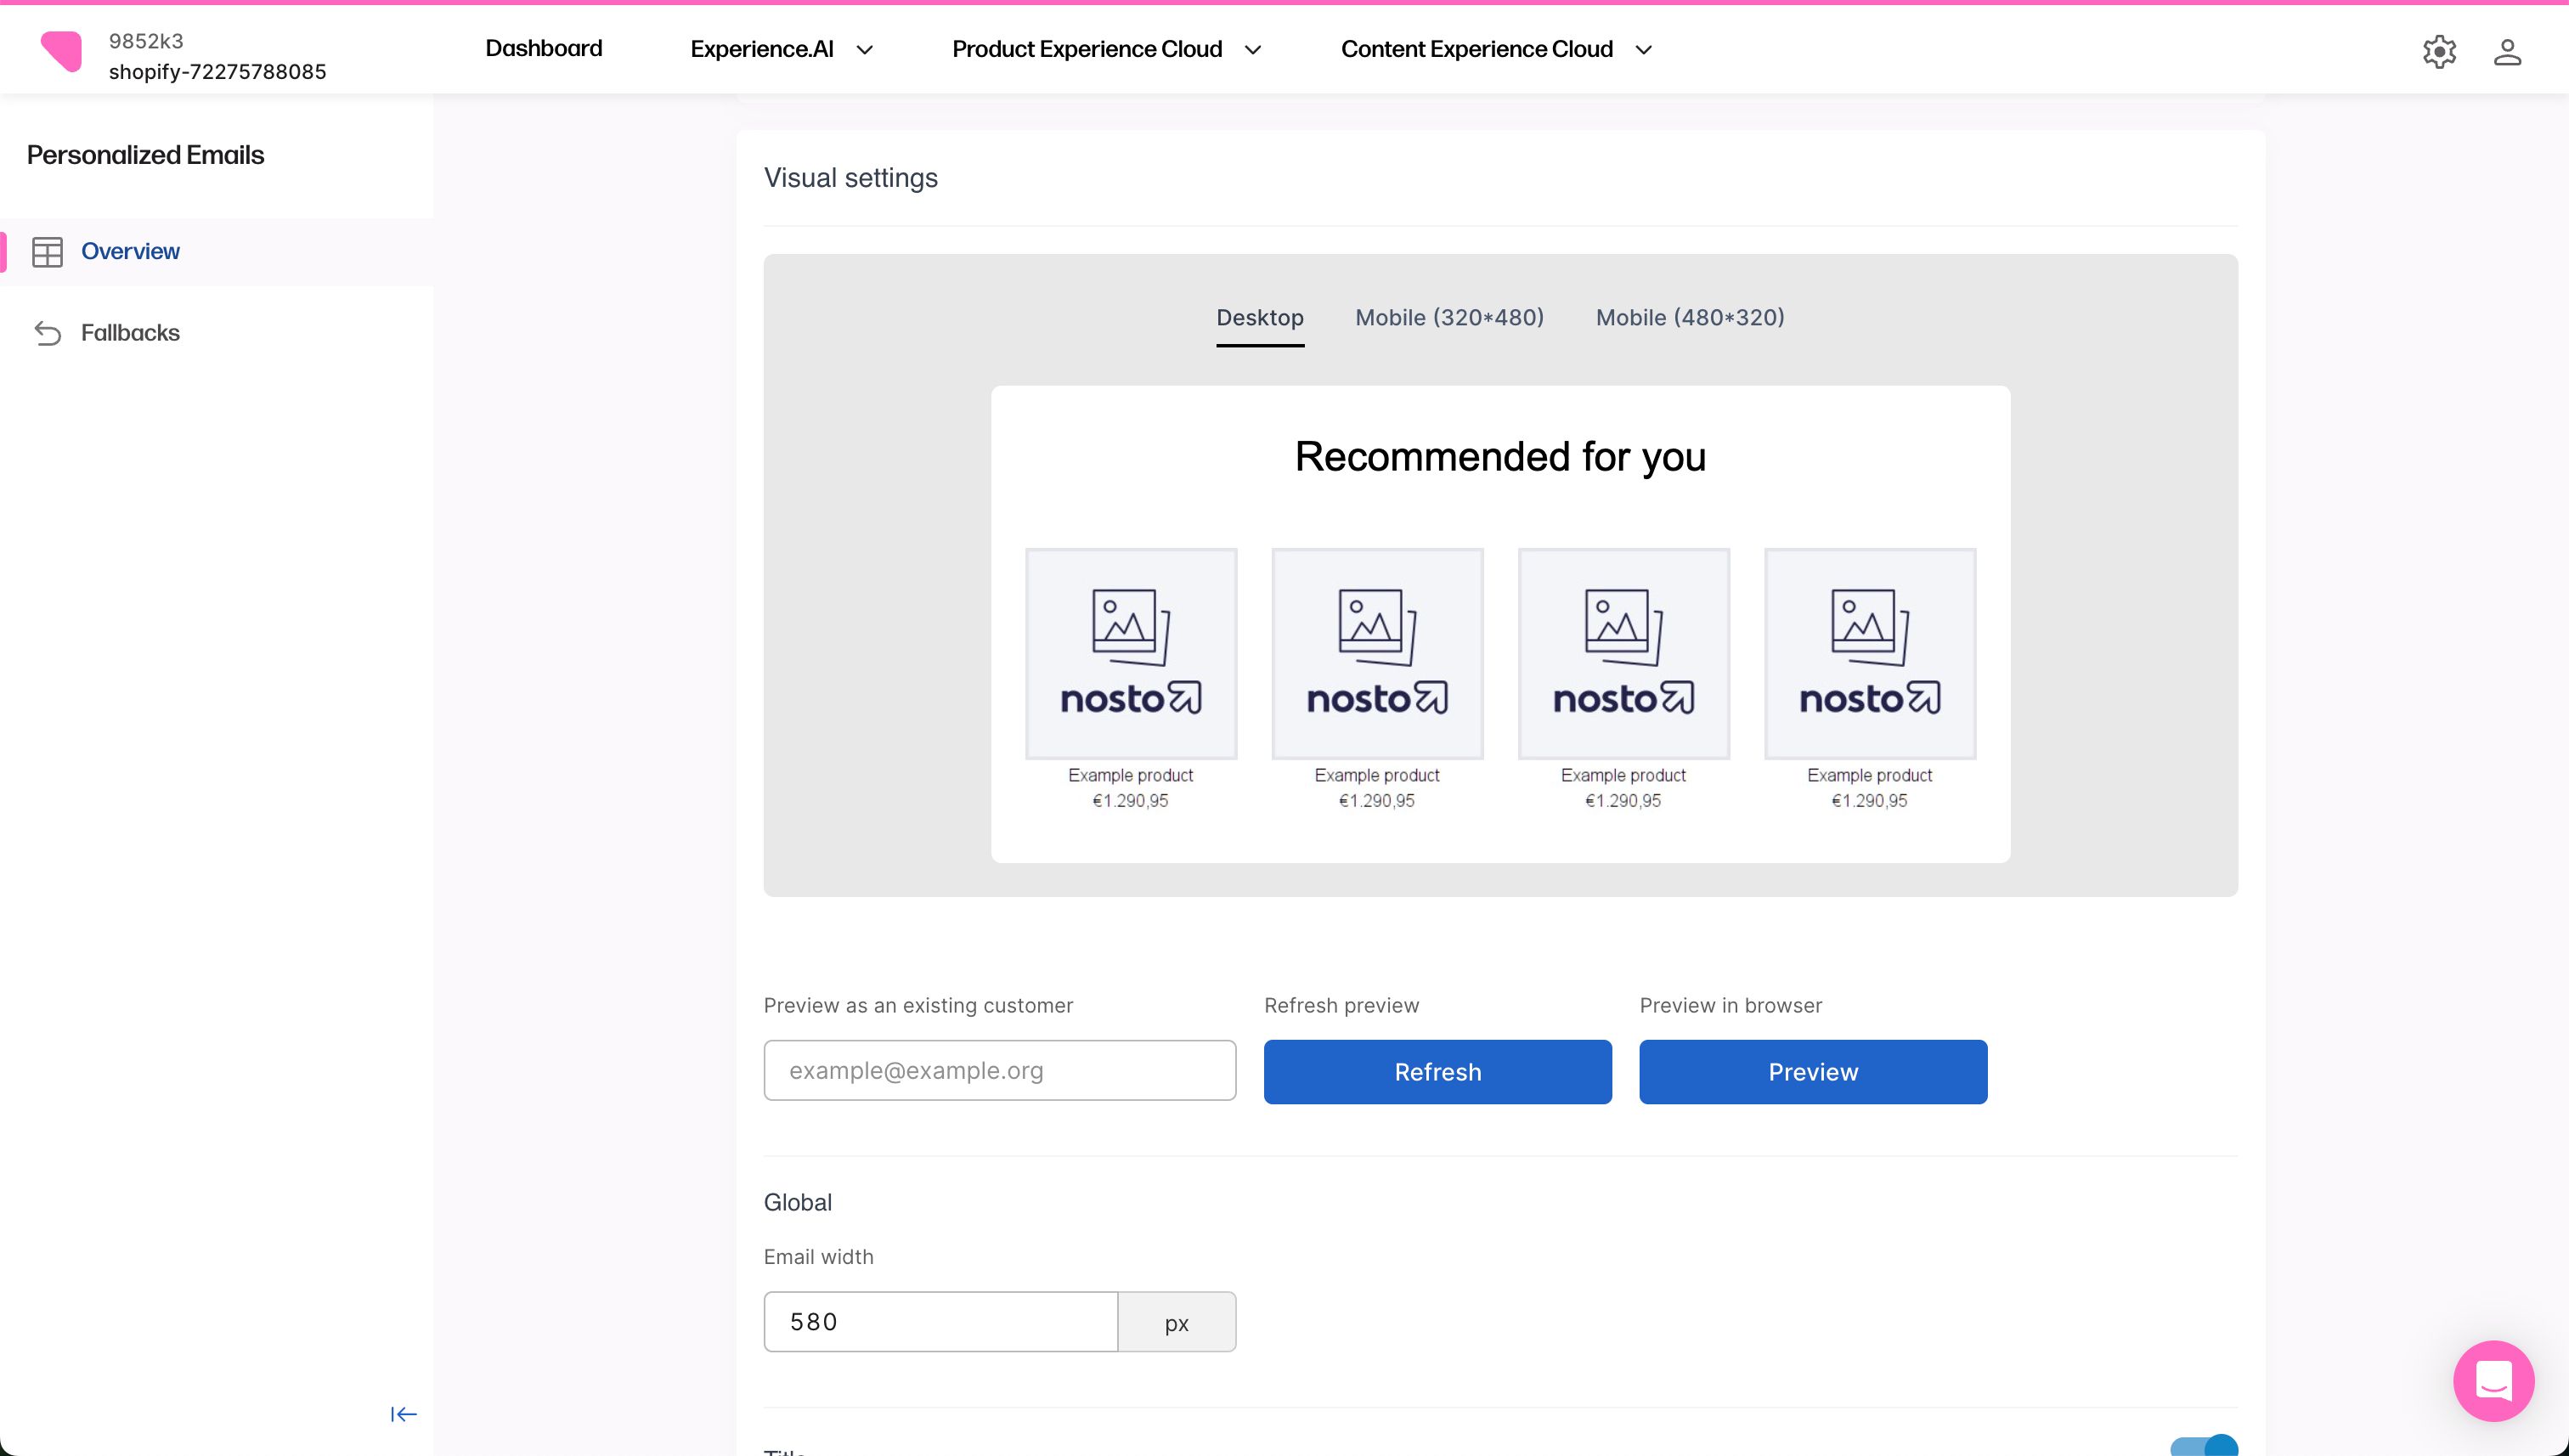Image resolution: width=2569 pixels, height=1456 pixels.
Task: Click the Fallbacks undo arrow icon
Action: [47, 333]
